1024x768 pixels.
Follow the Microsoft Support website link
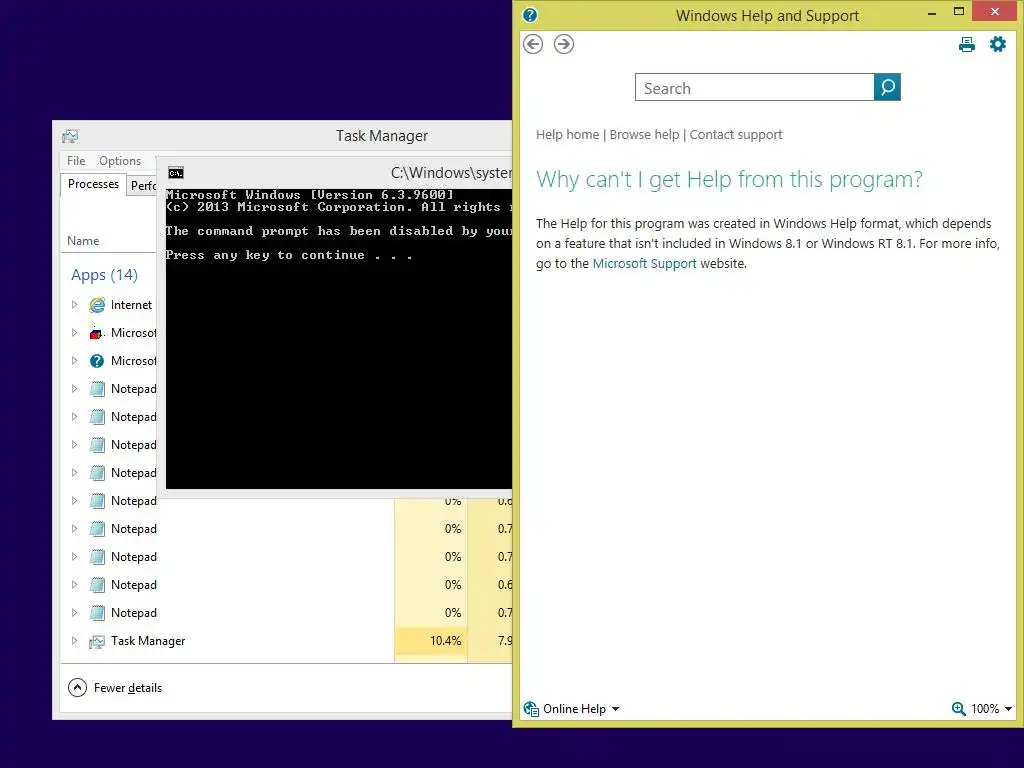point(645,264)
